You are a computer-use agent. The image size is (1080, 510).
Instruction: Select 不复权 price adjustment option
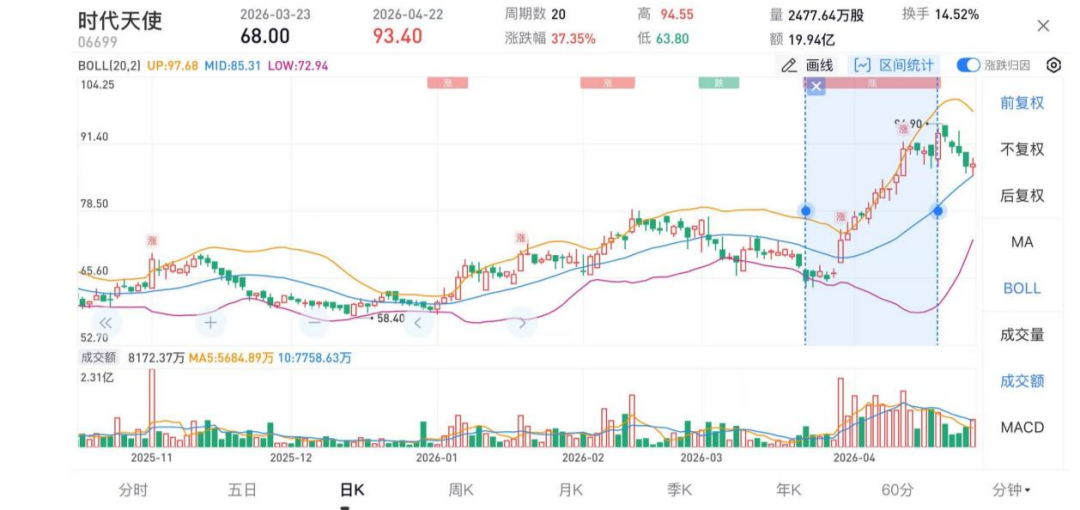(1022, 150)
